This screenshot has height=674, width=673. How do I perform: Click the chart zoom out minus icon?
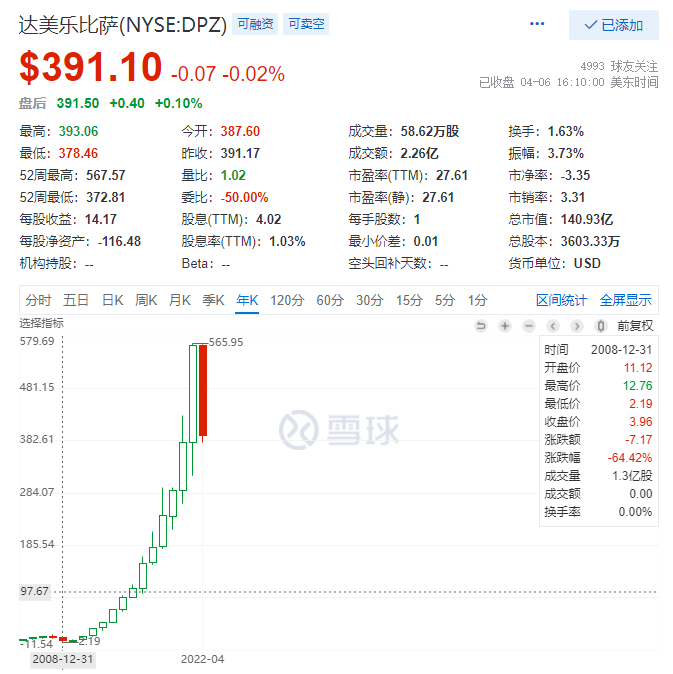coord(529,326)
